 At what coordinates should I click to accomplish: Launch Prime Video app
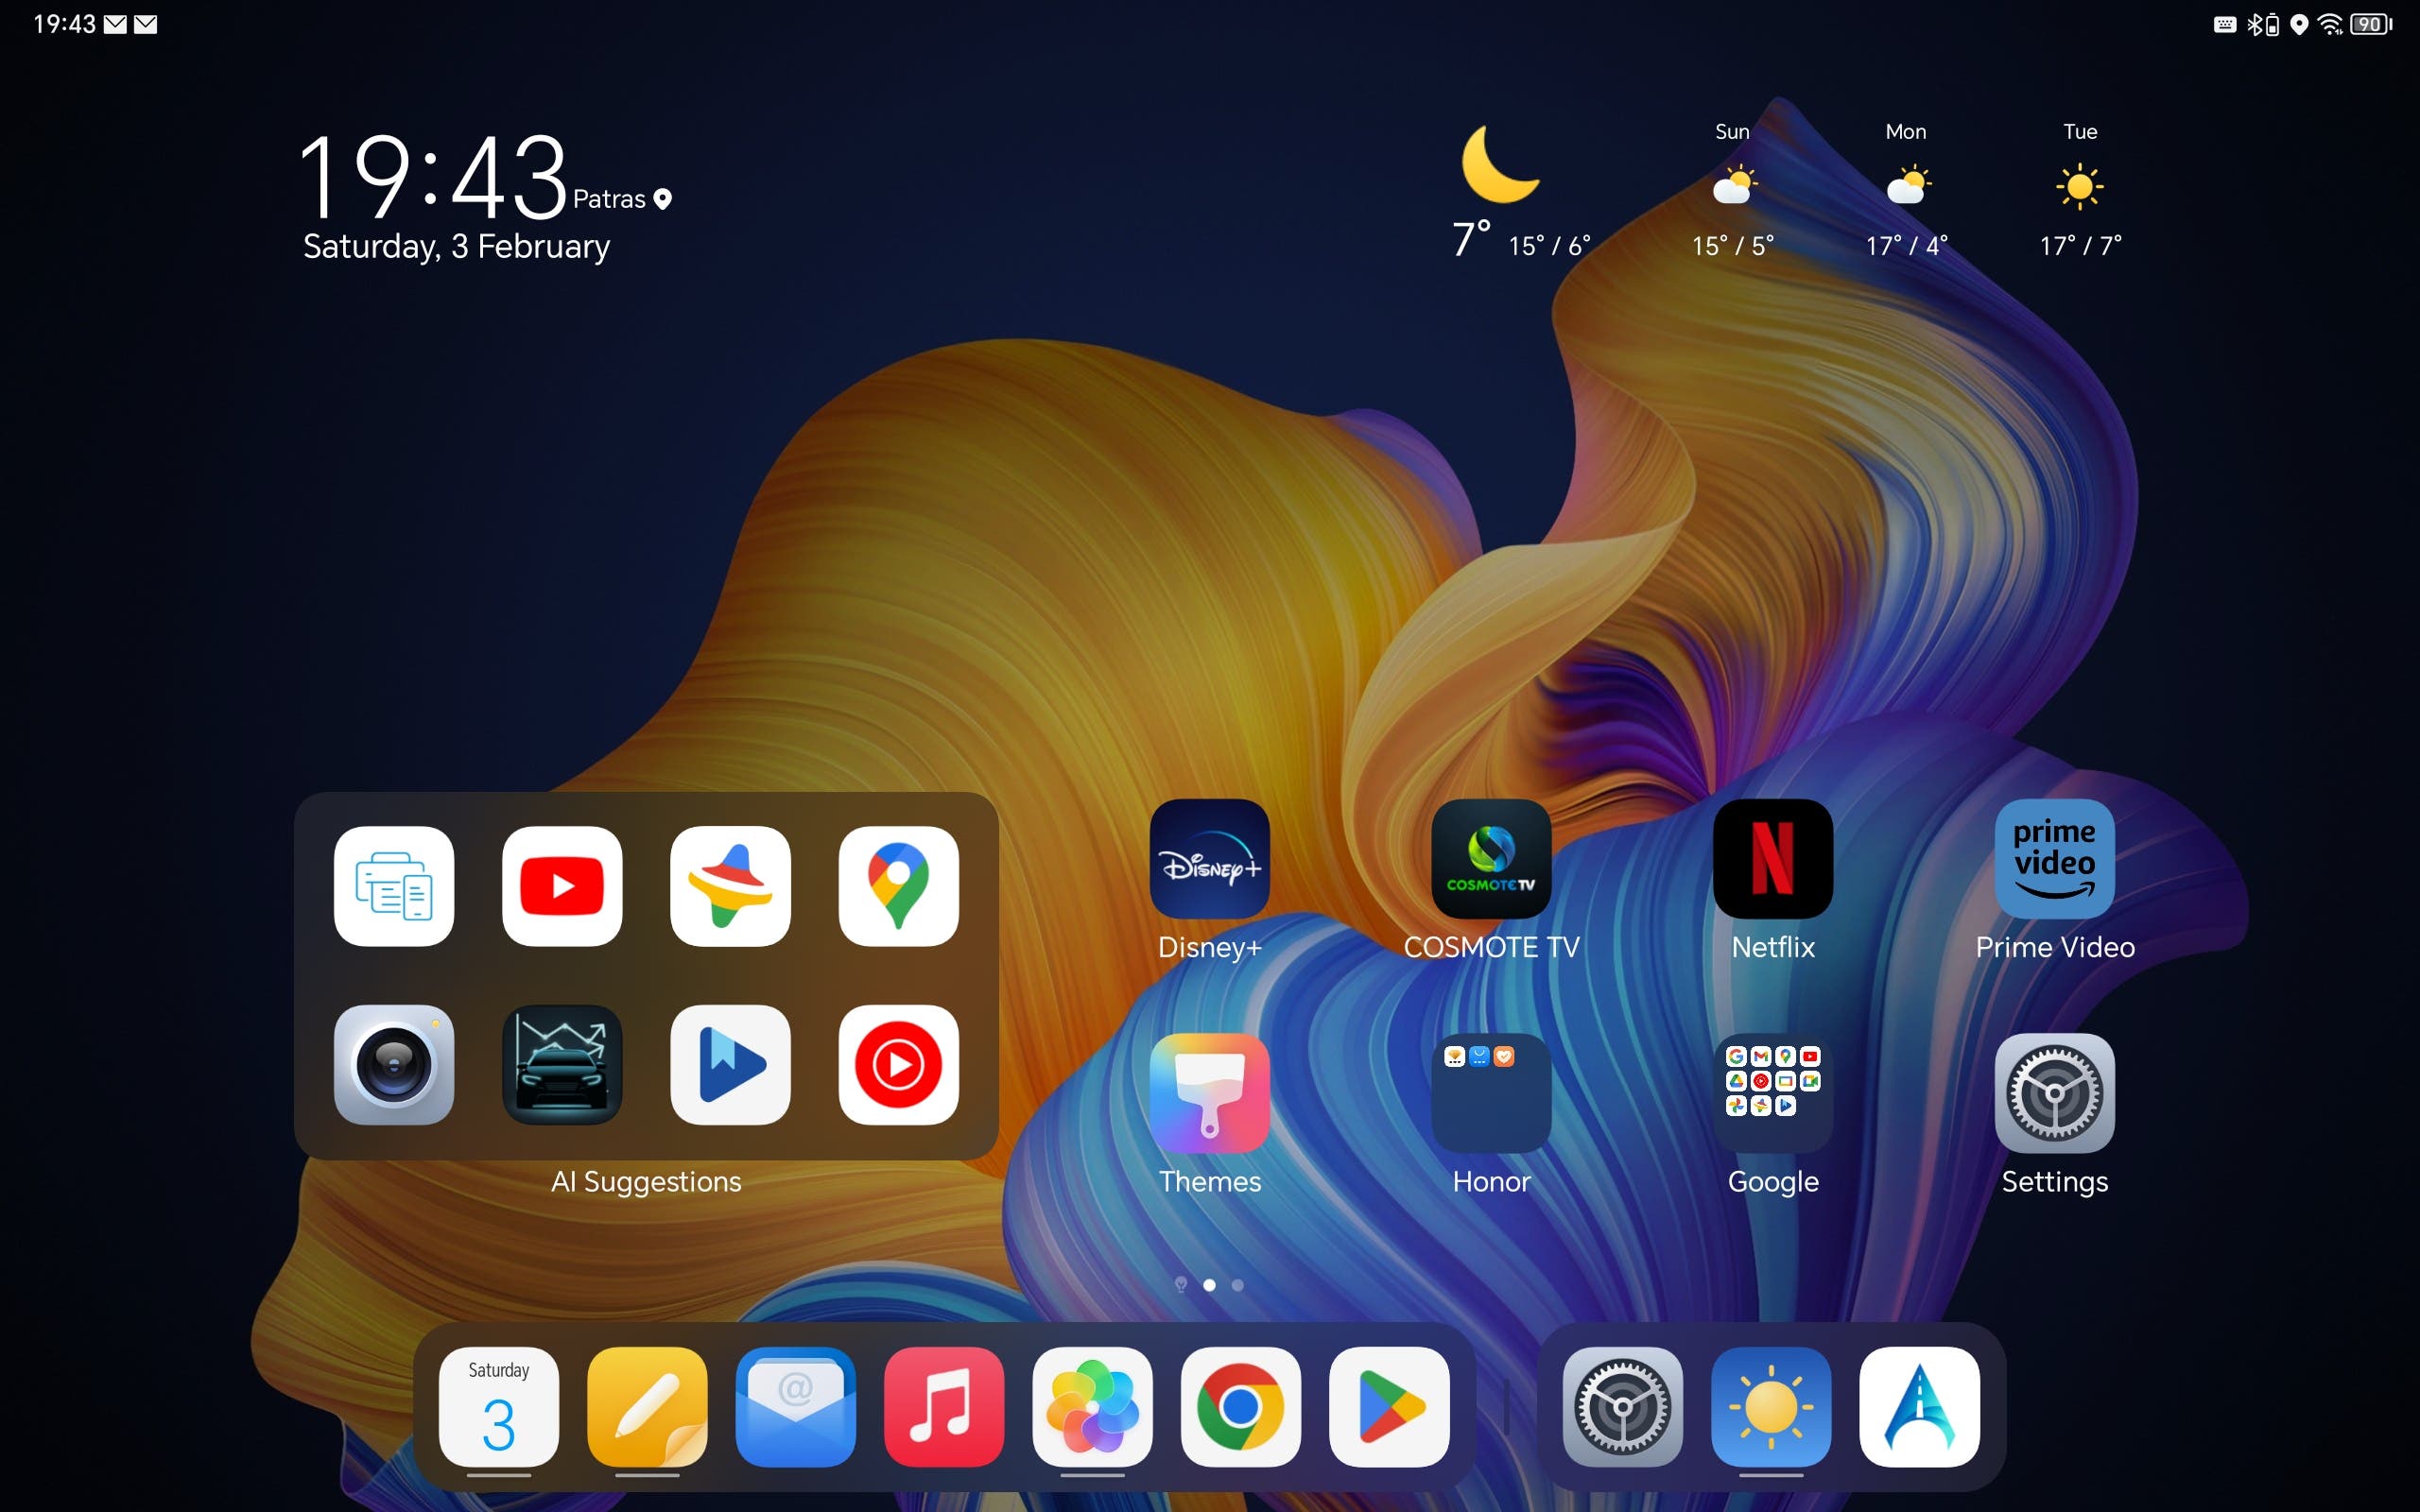[2054, 858]
